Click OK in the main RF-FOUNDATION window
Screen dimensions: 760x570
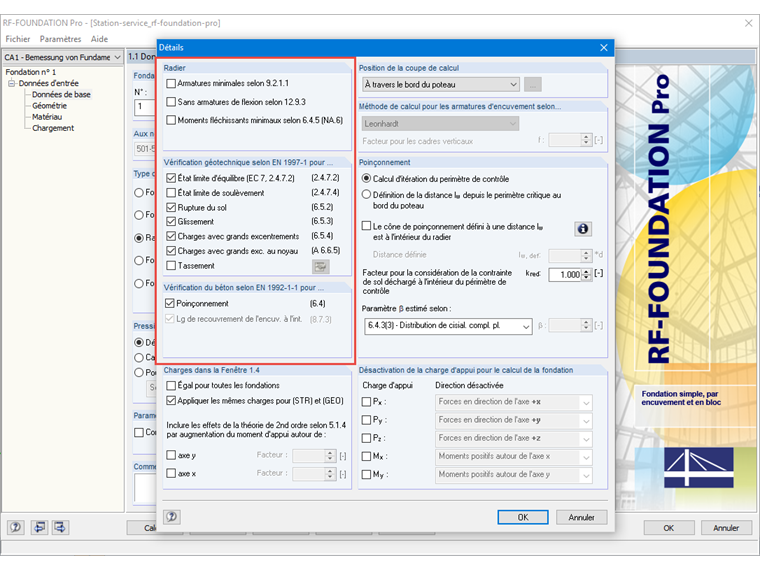(669, 528)
